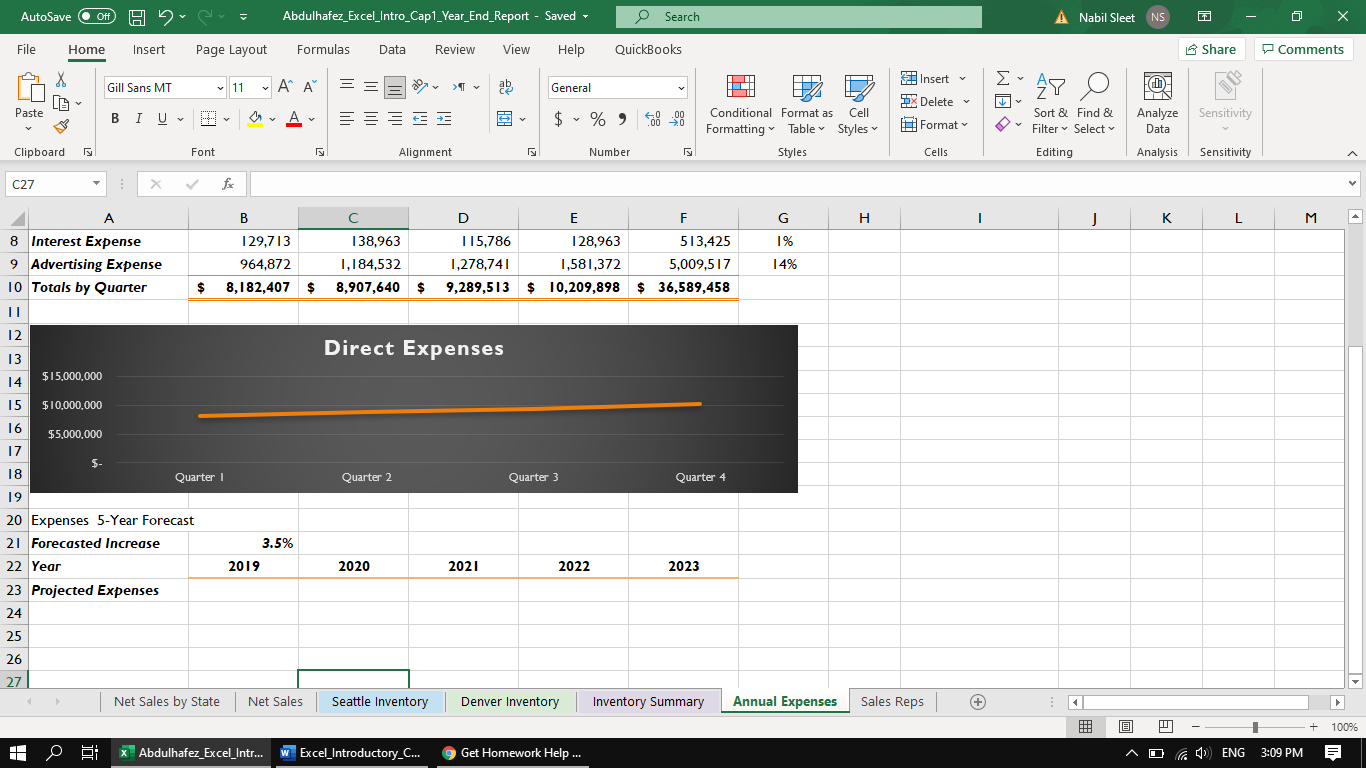This screenshot has height=768, width=1366.
Task: Click the Insert Function fx icon
Action: 228,185
